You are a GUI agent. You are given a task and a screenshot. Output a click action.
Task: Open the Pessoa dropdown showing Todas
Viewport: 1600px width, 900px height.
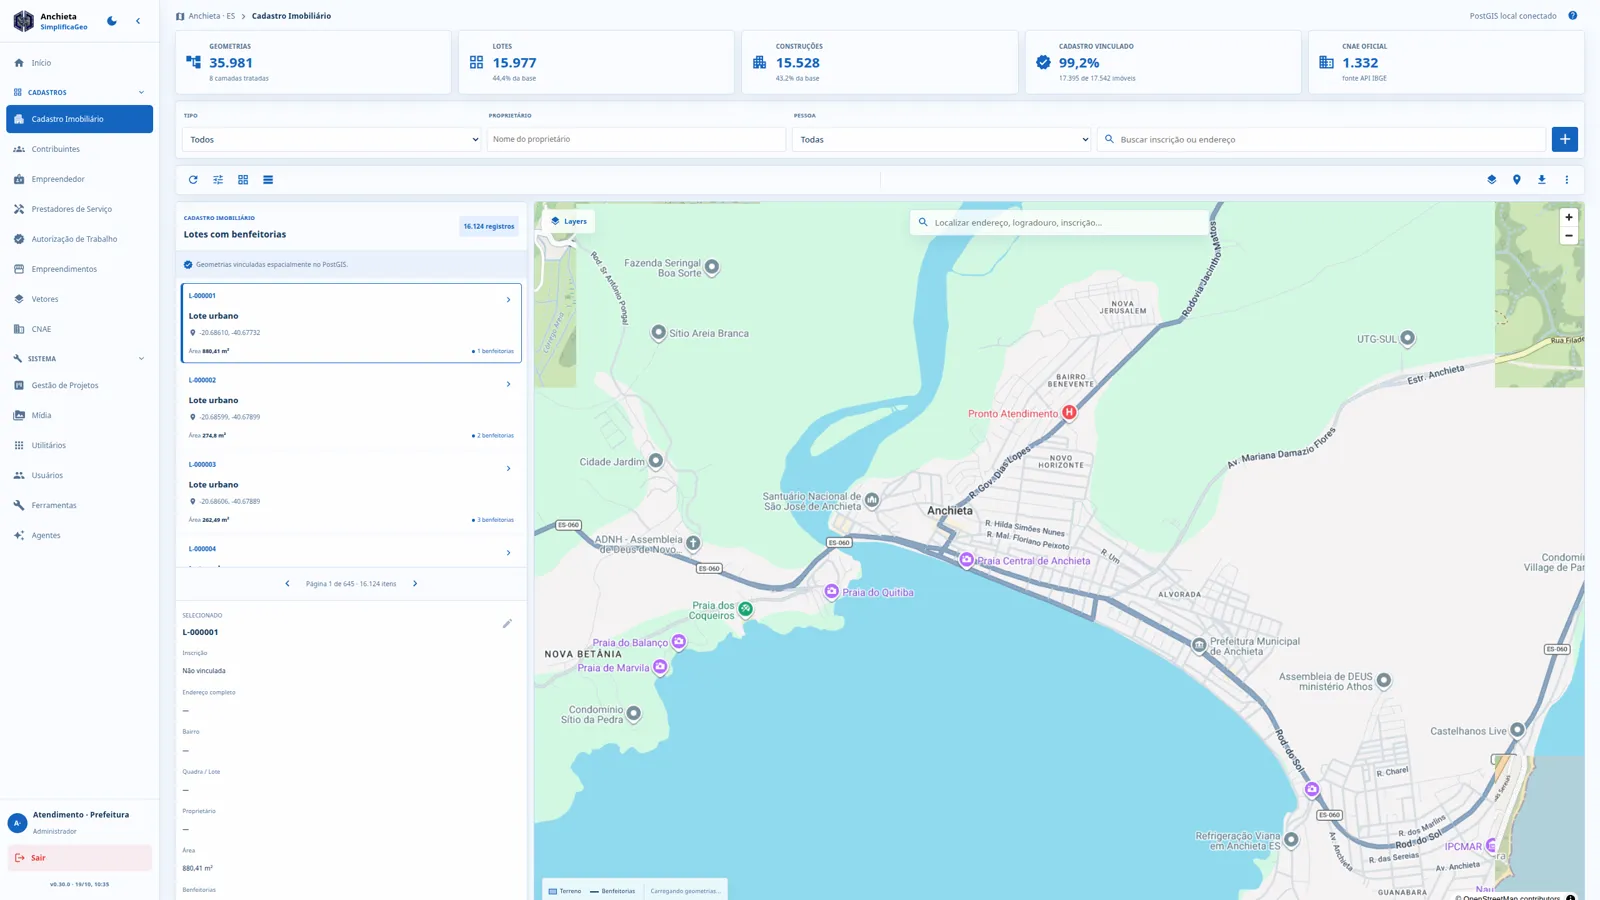pos(942,139)
